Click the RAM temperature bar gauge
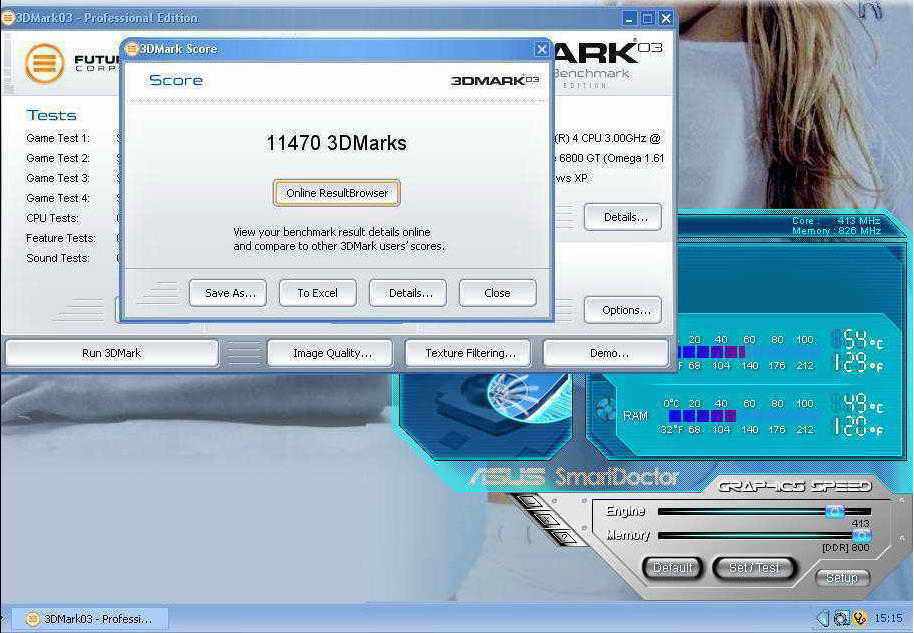Viewport: 914px width, 633px height. [x=702, y=416]
